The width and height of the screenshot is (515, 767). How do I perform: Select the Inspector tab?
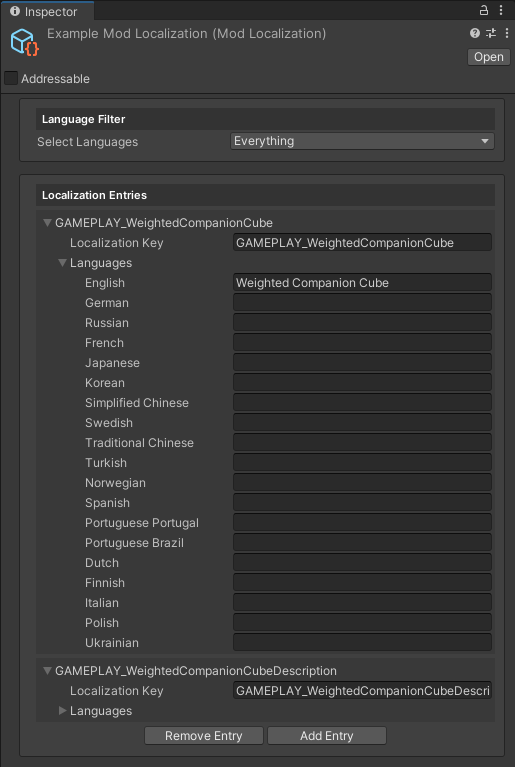[x=47, y=11]
